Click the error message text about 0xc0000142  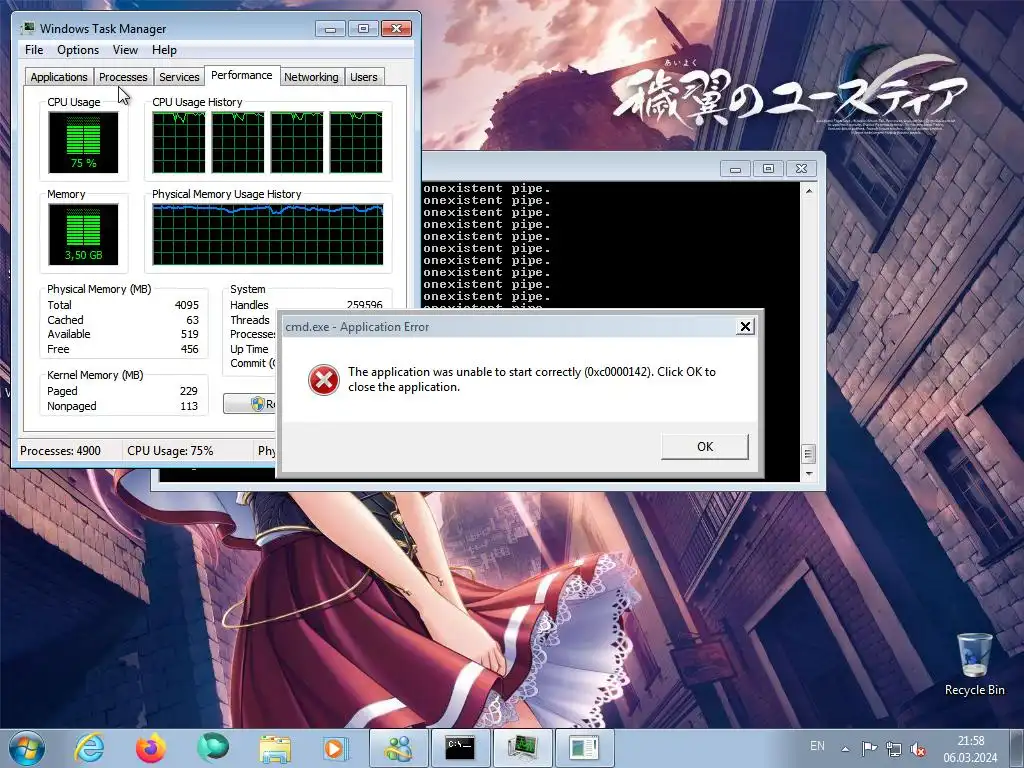coord(532,379)
